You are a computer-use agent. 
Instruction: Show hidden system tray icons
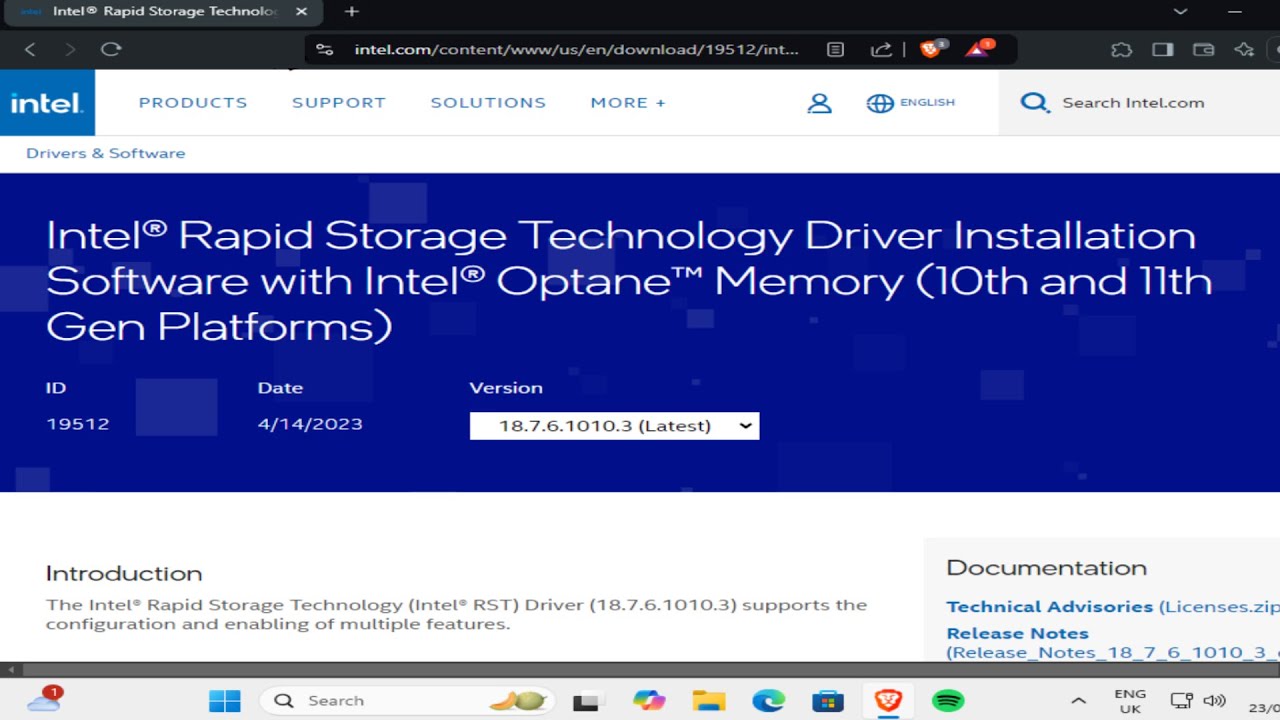pyautogui.click(x=1078, y=701)
